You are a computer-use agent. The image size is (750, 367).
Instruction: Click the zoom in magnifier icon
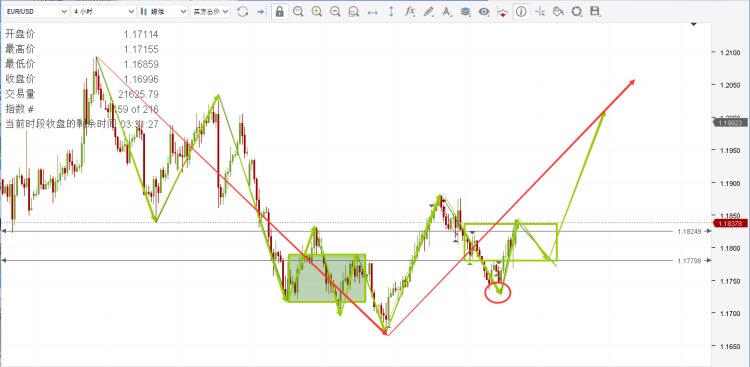(316, 12)
